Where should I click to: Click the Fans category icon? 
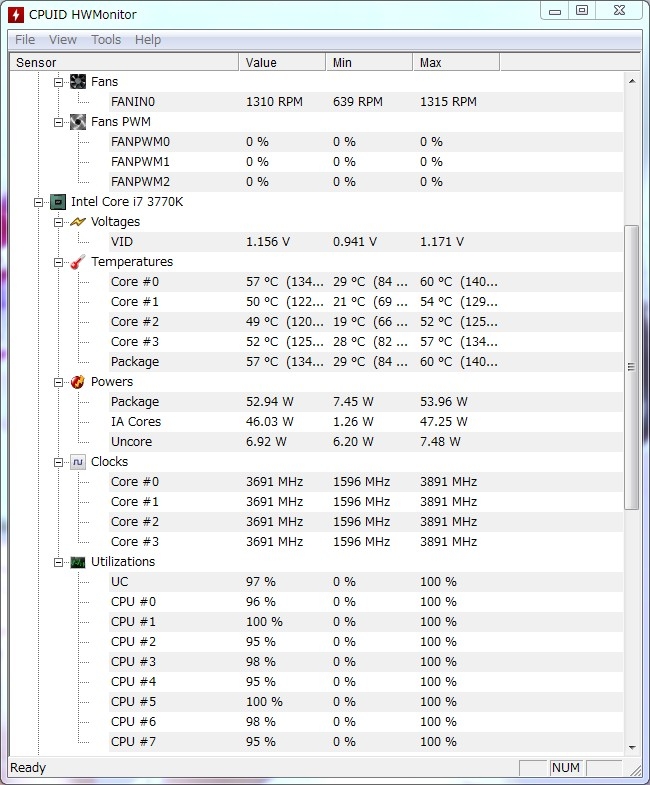(x=78, y=82)
